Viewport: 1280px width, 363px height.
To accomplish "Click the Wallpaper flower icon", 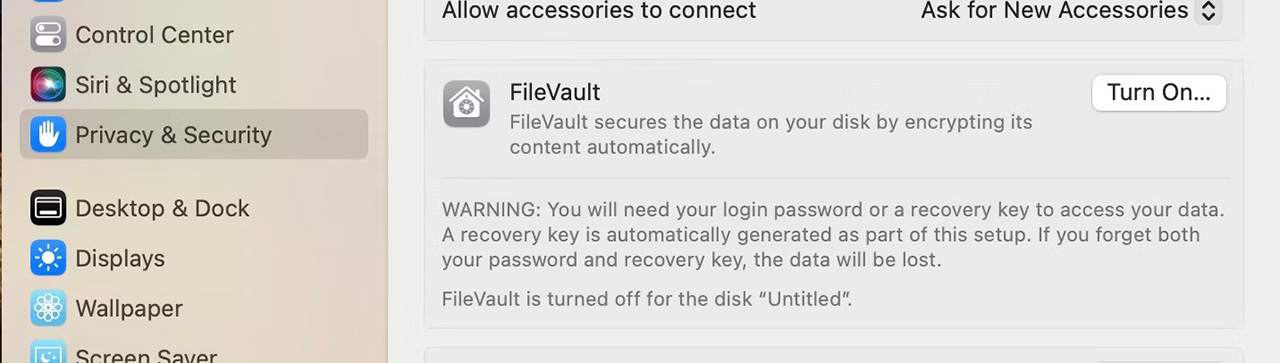I will (x=48, y=308).
